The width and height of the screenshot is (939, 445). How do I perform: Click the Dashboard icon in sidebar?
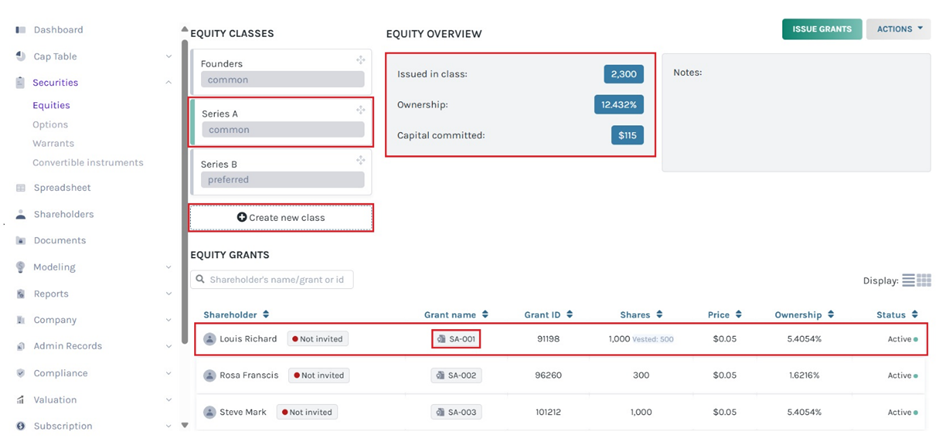pos(21,30)
